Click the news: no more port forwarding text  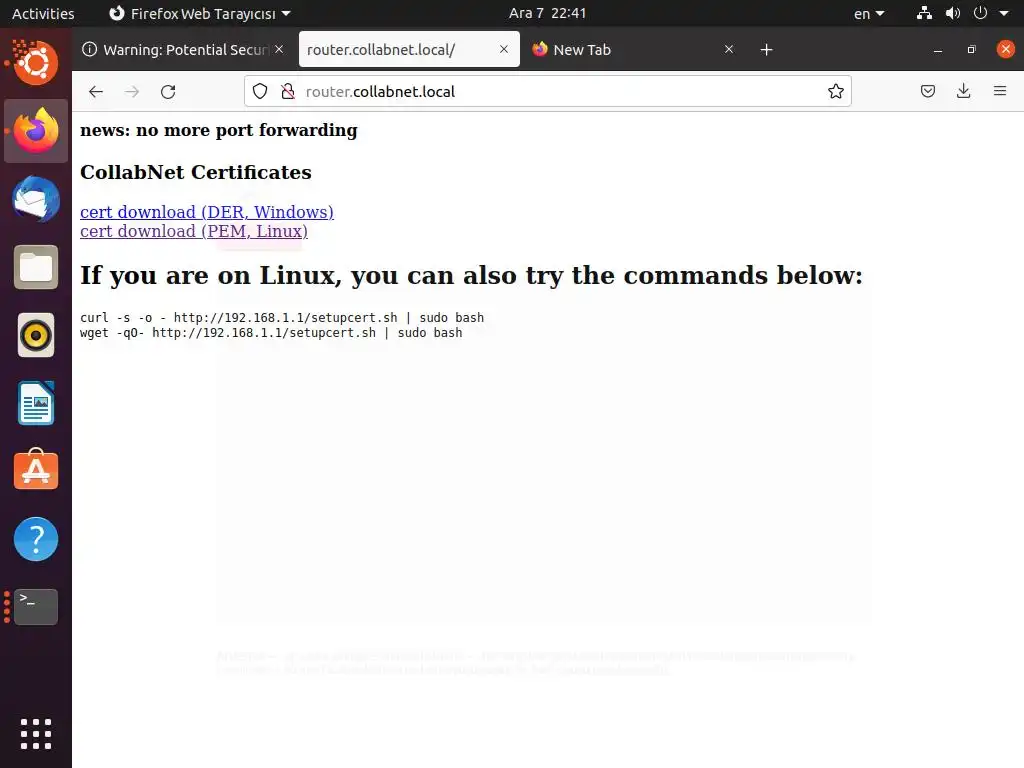click(x=219, y=131)
